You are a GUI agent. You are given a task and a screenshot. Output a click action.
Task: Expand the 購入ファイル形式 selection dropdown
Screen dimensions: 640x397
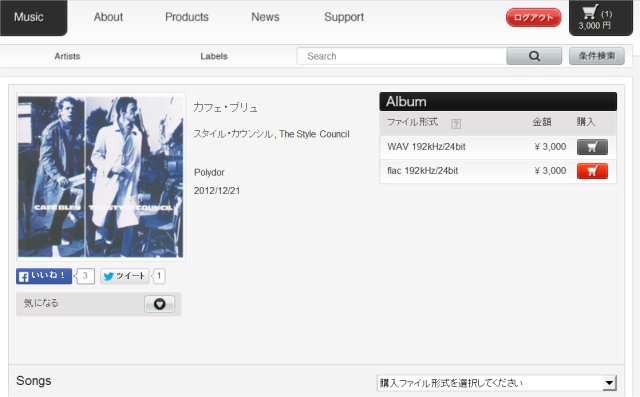(497, 383)
